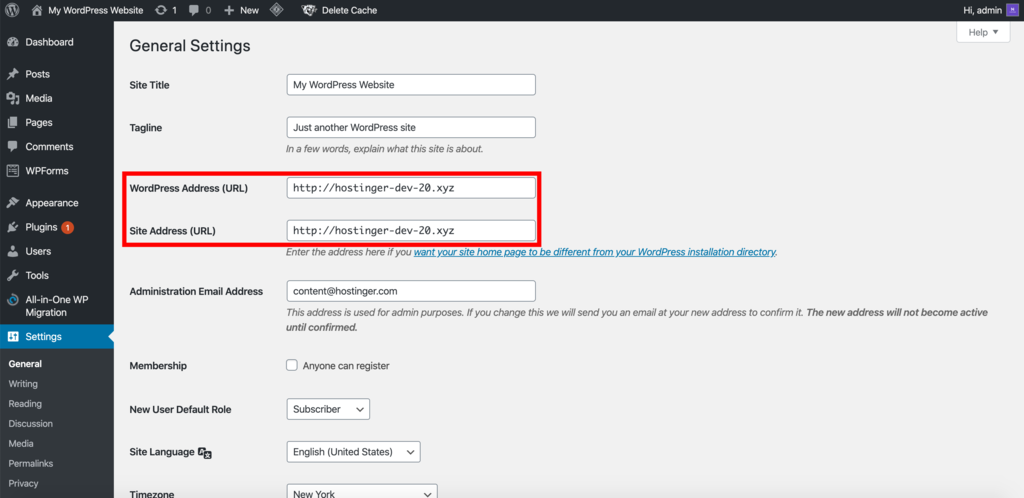
Task: Click the Membership field label
Action: pos(158,366)
